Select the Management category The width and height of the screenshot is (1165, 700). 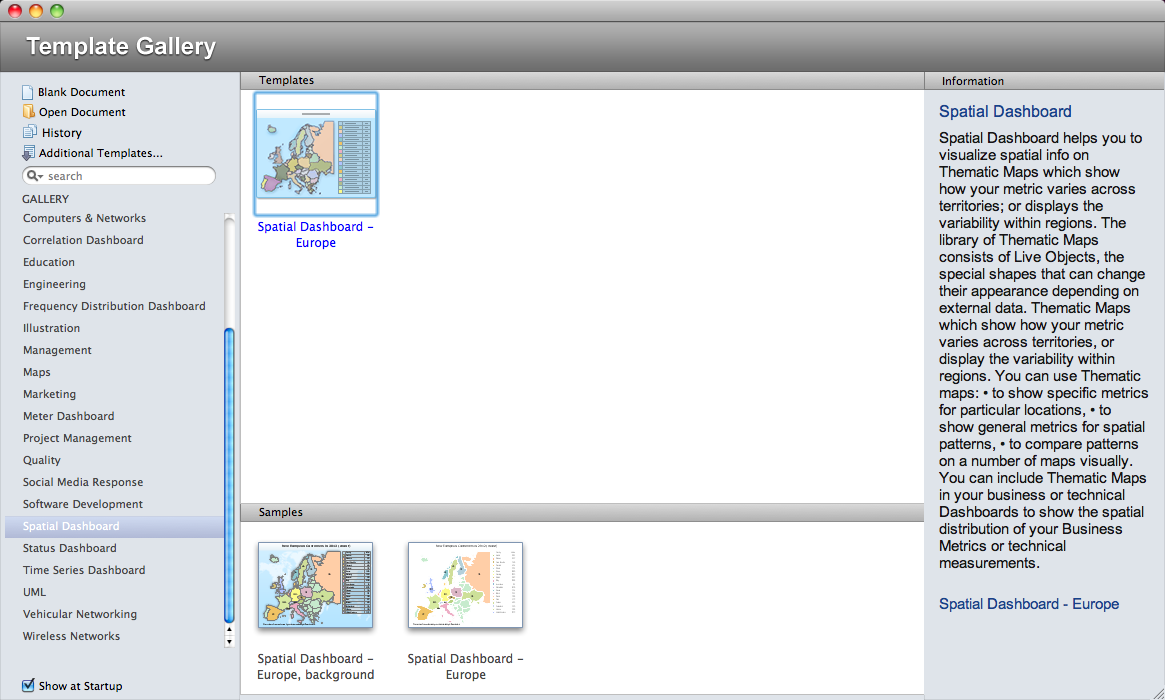[x=57, y=350]
